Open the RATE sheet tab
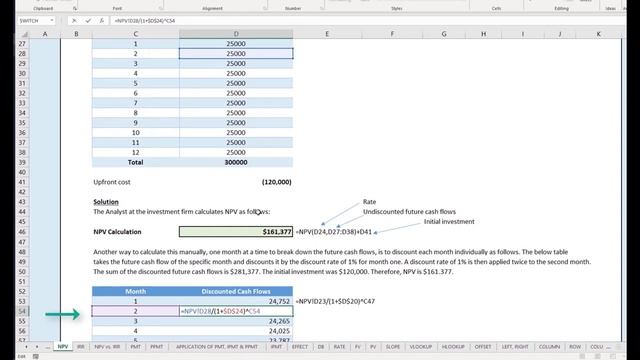 pos(339,347)
